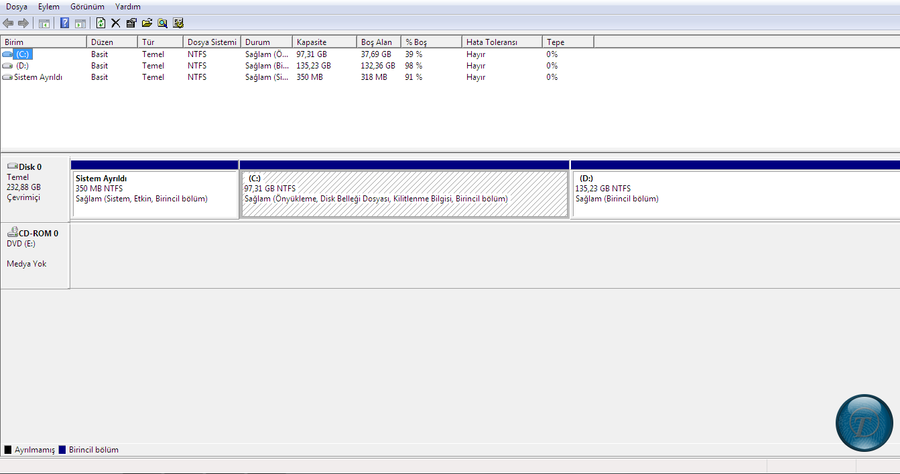The width and height of the screenshot is (900, 474).
Task: Click the 132,36 GB free space cell
Action: tap(378, 65)
